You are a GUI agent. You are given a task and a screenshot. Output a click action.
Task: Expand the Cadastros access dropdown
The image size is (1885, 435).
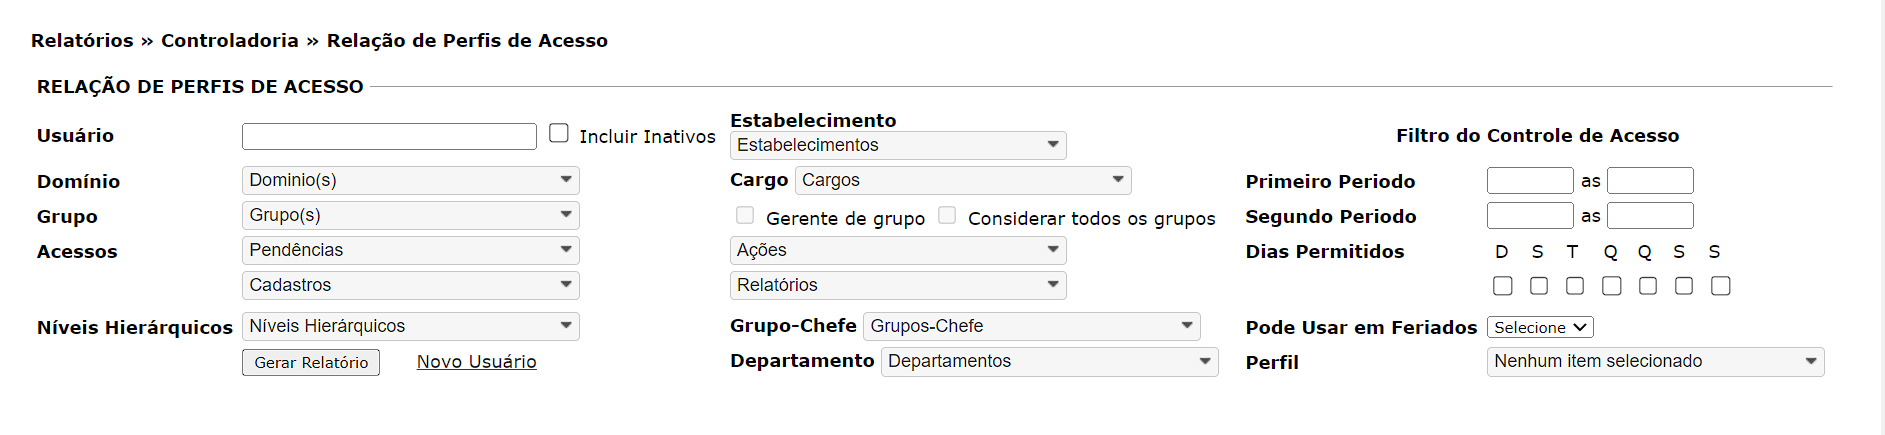click(x=410, y=285)
